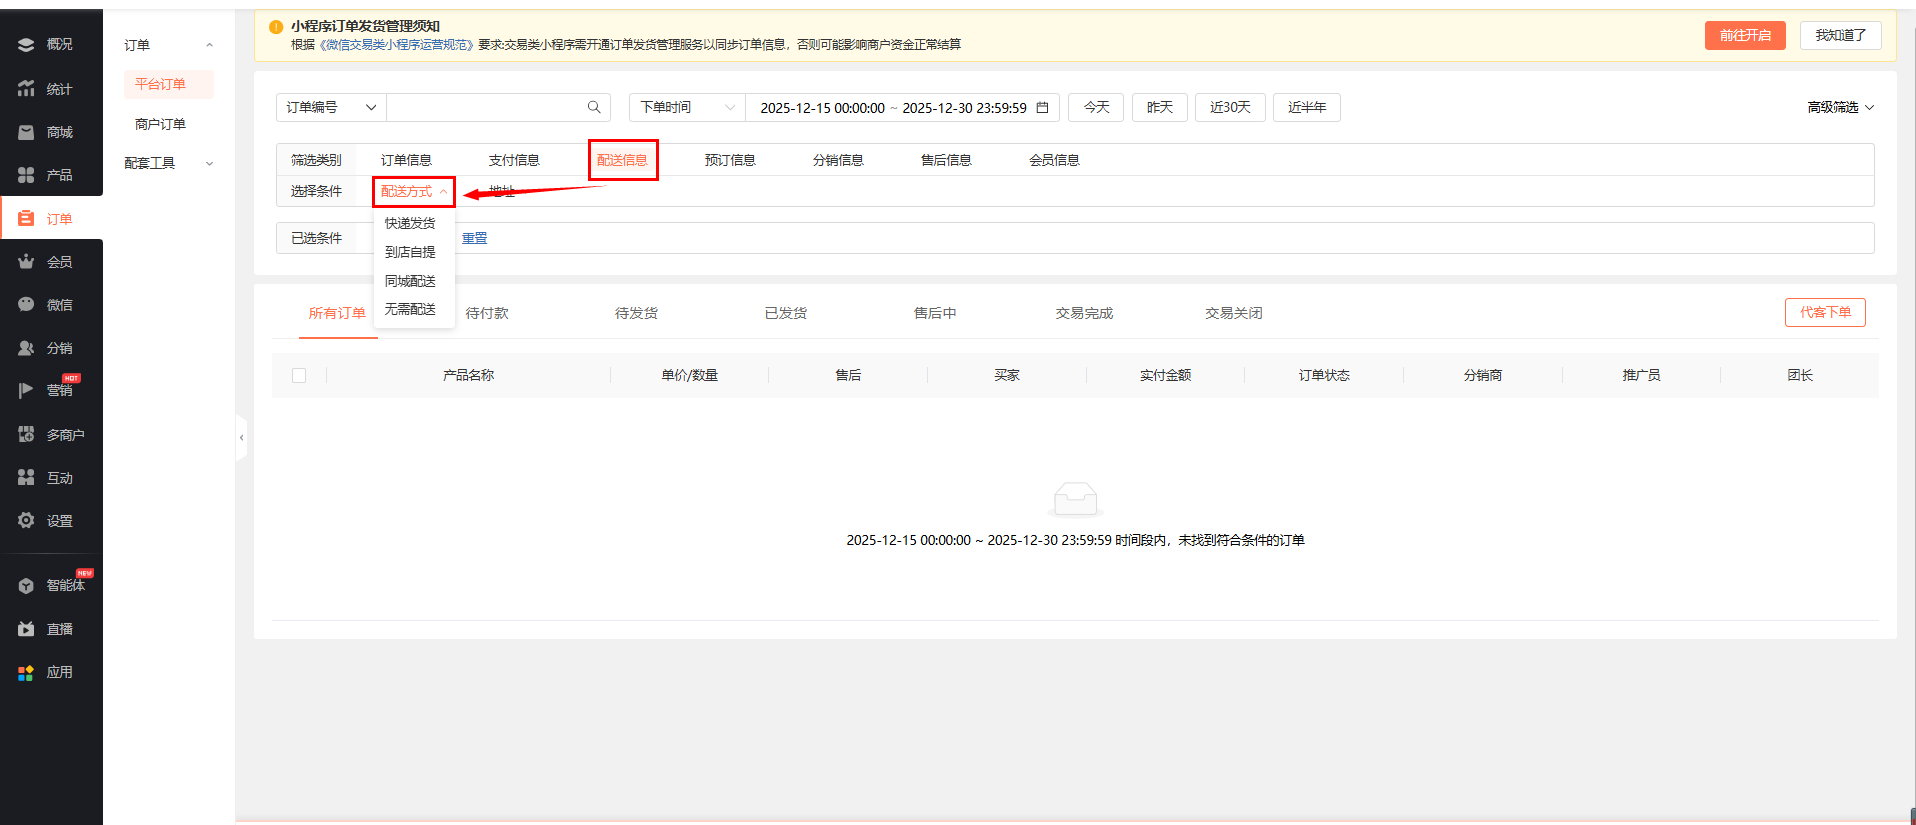The image size is (1916, 825).
Task: Click the 重置 reset link
Action: point(474,238)
